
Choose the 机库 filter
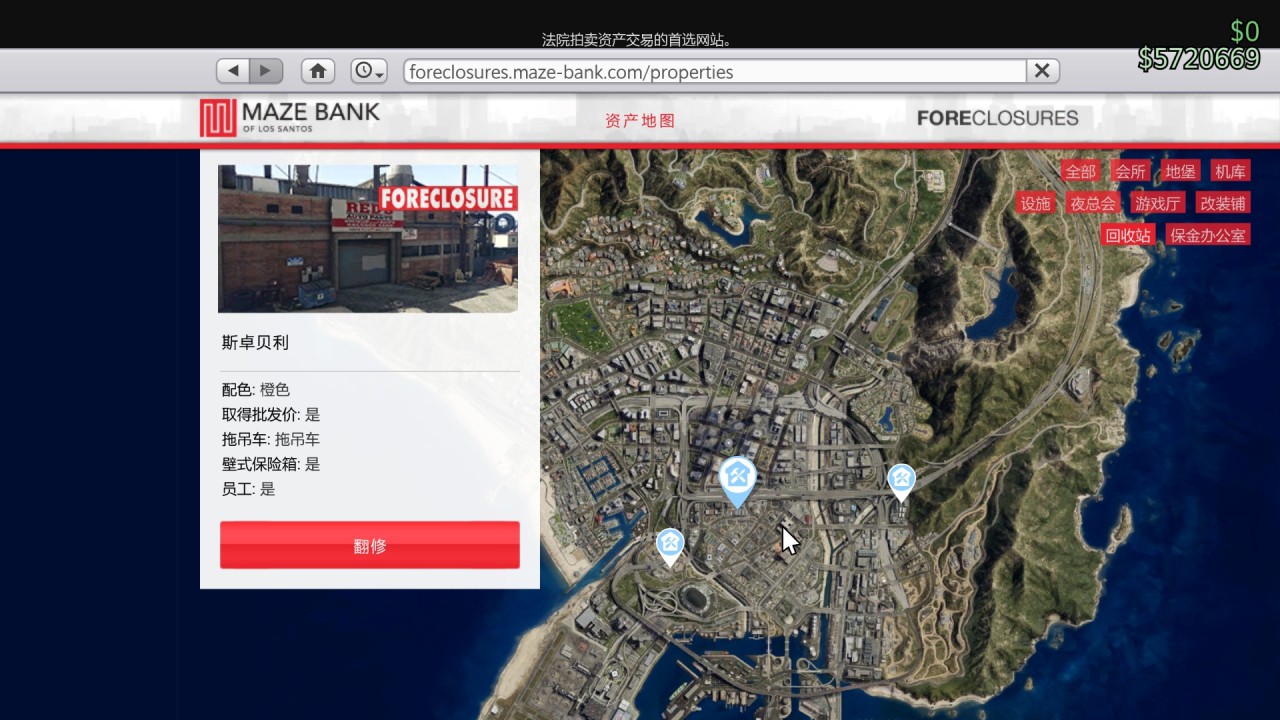point(1230,171)
